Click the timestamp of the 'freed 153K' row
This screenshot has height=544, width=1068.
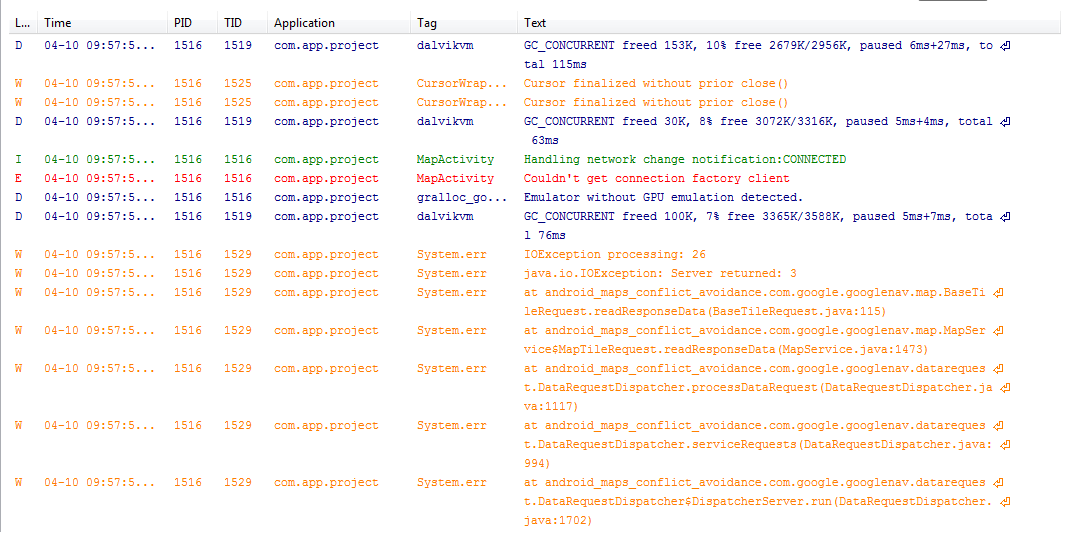99,46
